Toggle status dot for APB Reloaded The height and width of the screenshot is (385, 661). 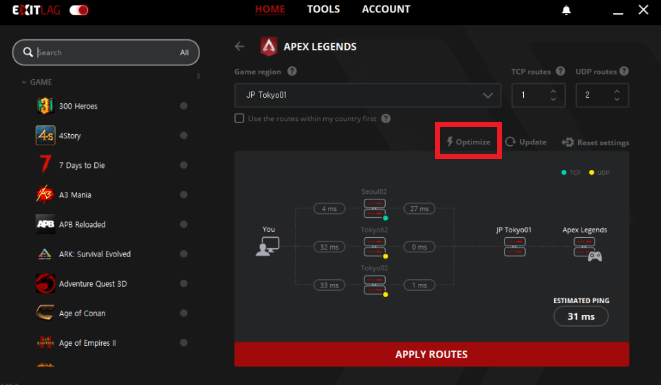[x=183, y=224]
